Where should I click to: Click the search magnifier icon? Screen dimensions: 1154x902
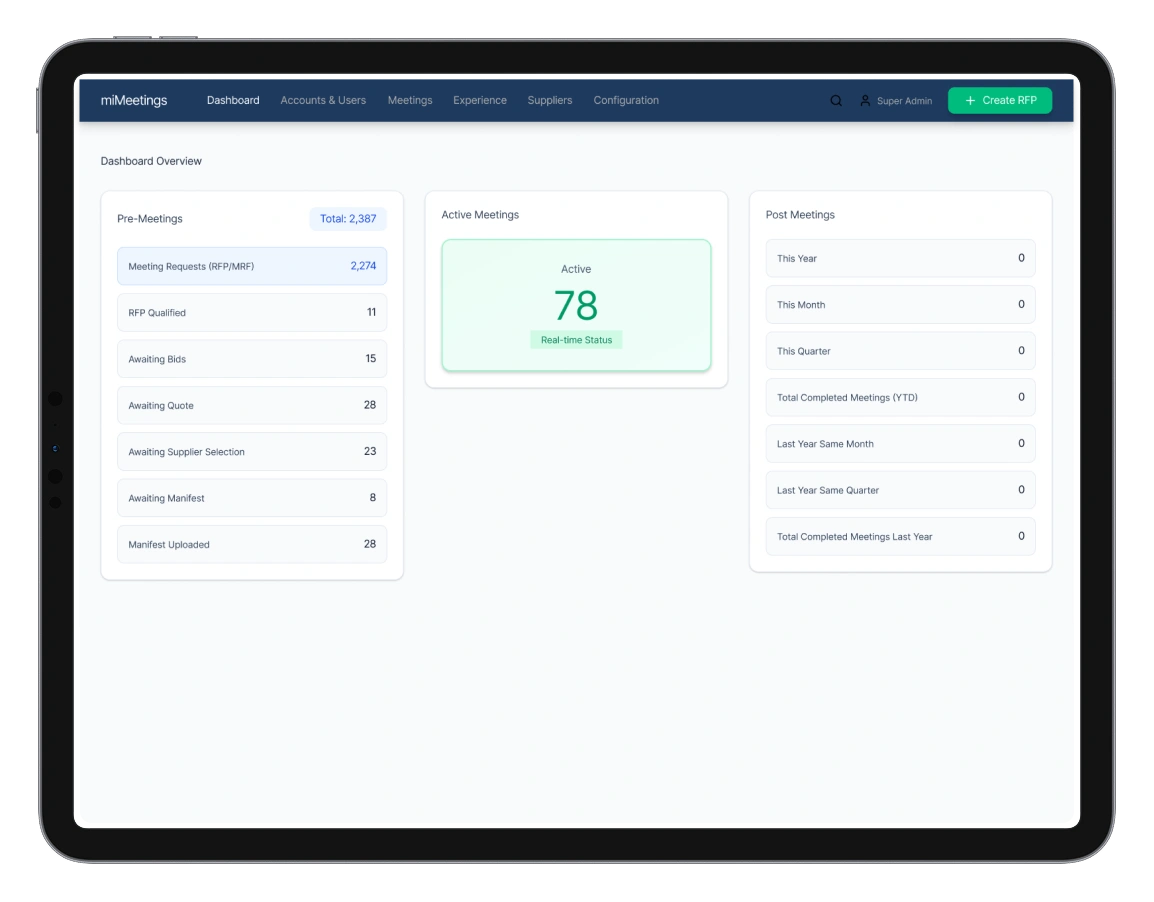(836, 101)
